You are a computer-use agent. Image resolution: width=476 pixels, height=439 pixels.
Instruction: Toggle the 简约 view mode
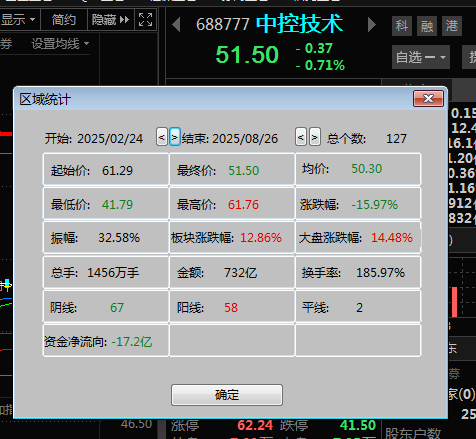64,20
